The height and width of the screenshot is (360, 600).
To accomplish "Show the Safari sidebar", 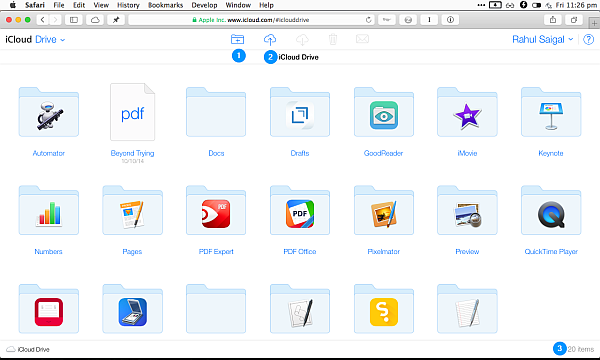I will coord(74,20).
